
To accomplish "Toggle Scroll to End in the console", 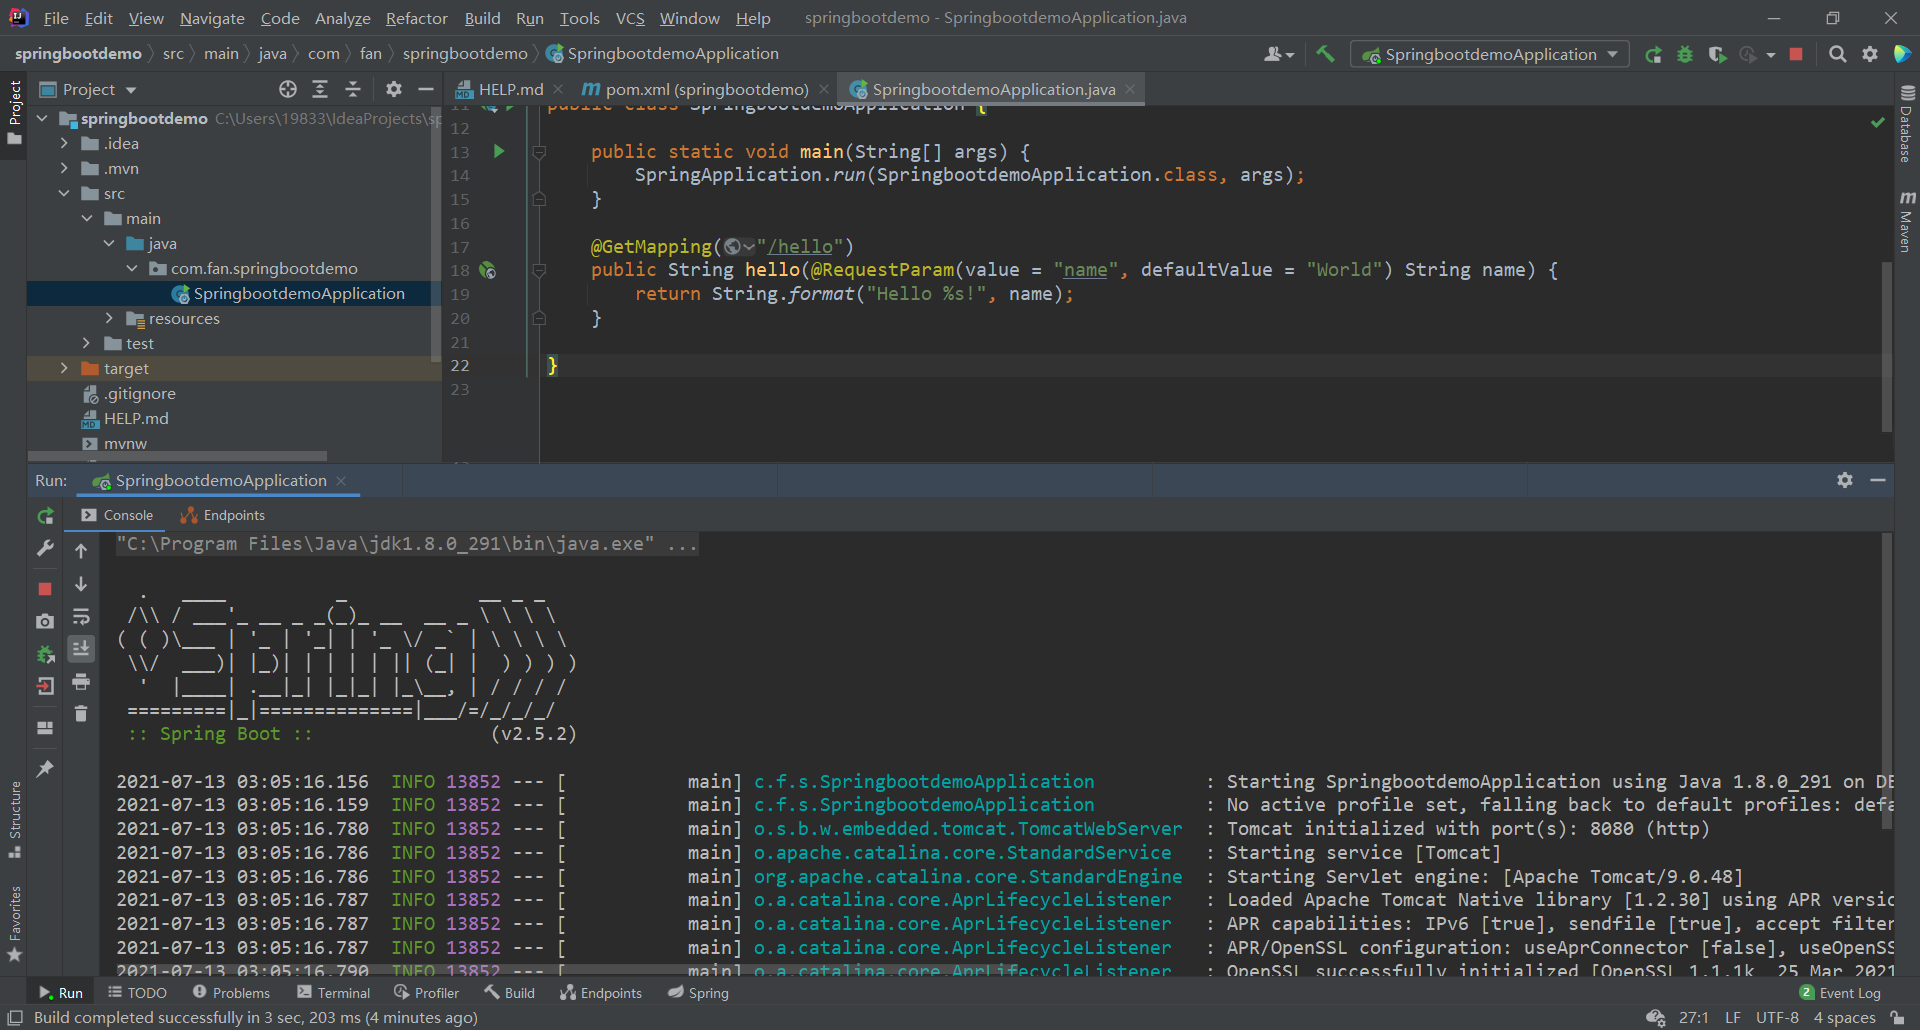I will pos(81,649).
